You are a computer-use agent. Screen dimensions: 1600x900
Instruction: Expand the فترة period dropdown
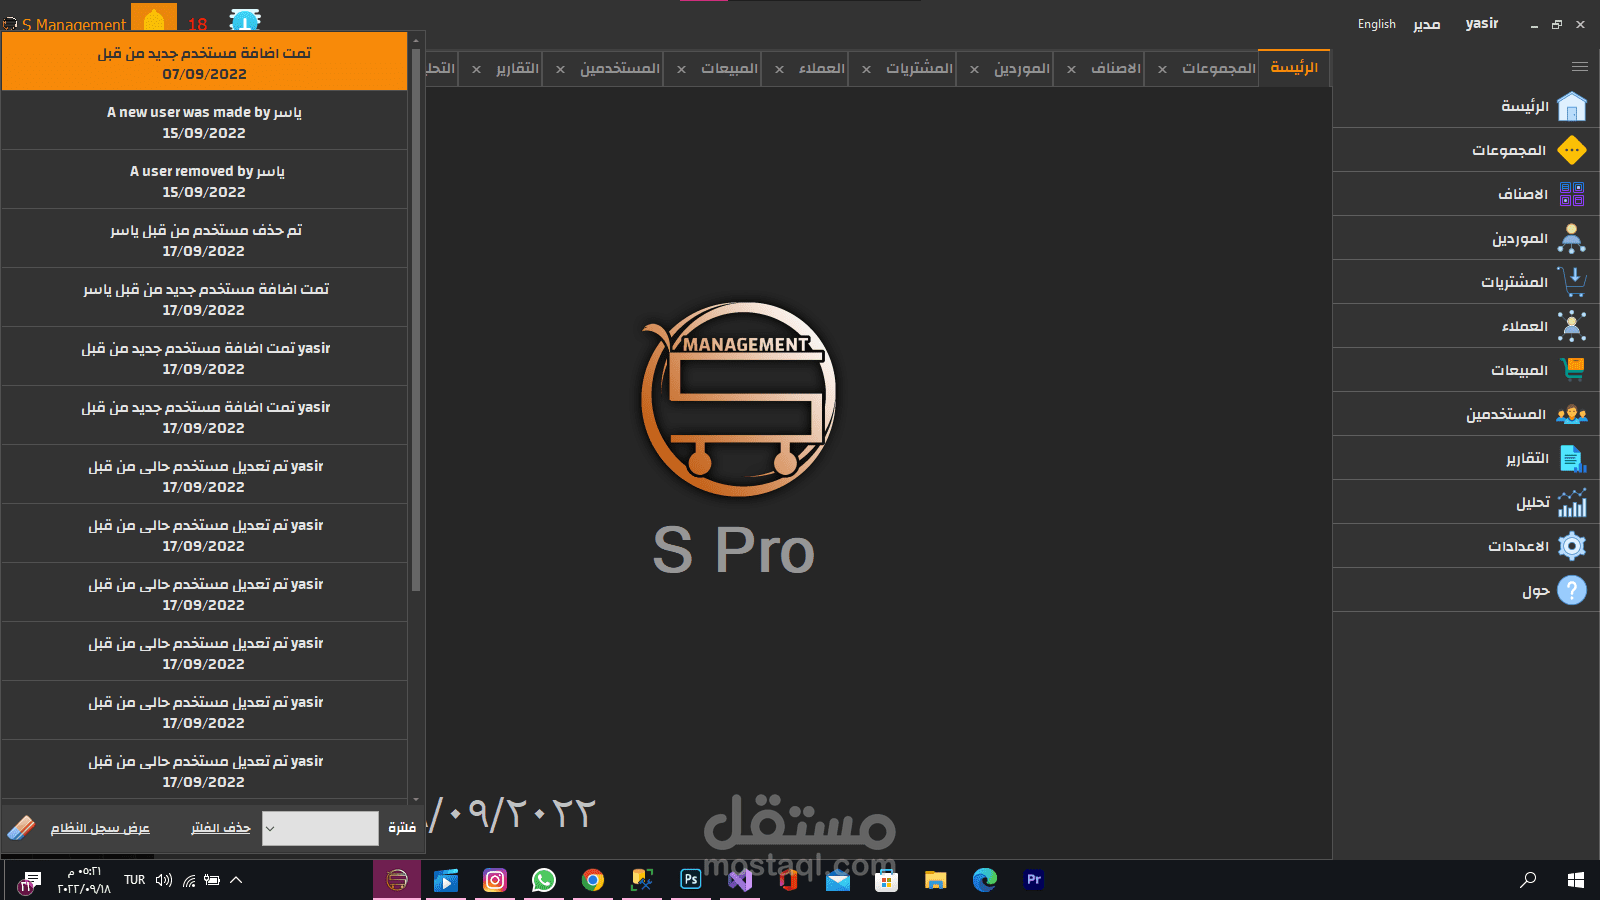[x=320, y=828]
